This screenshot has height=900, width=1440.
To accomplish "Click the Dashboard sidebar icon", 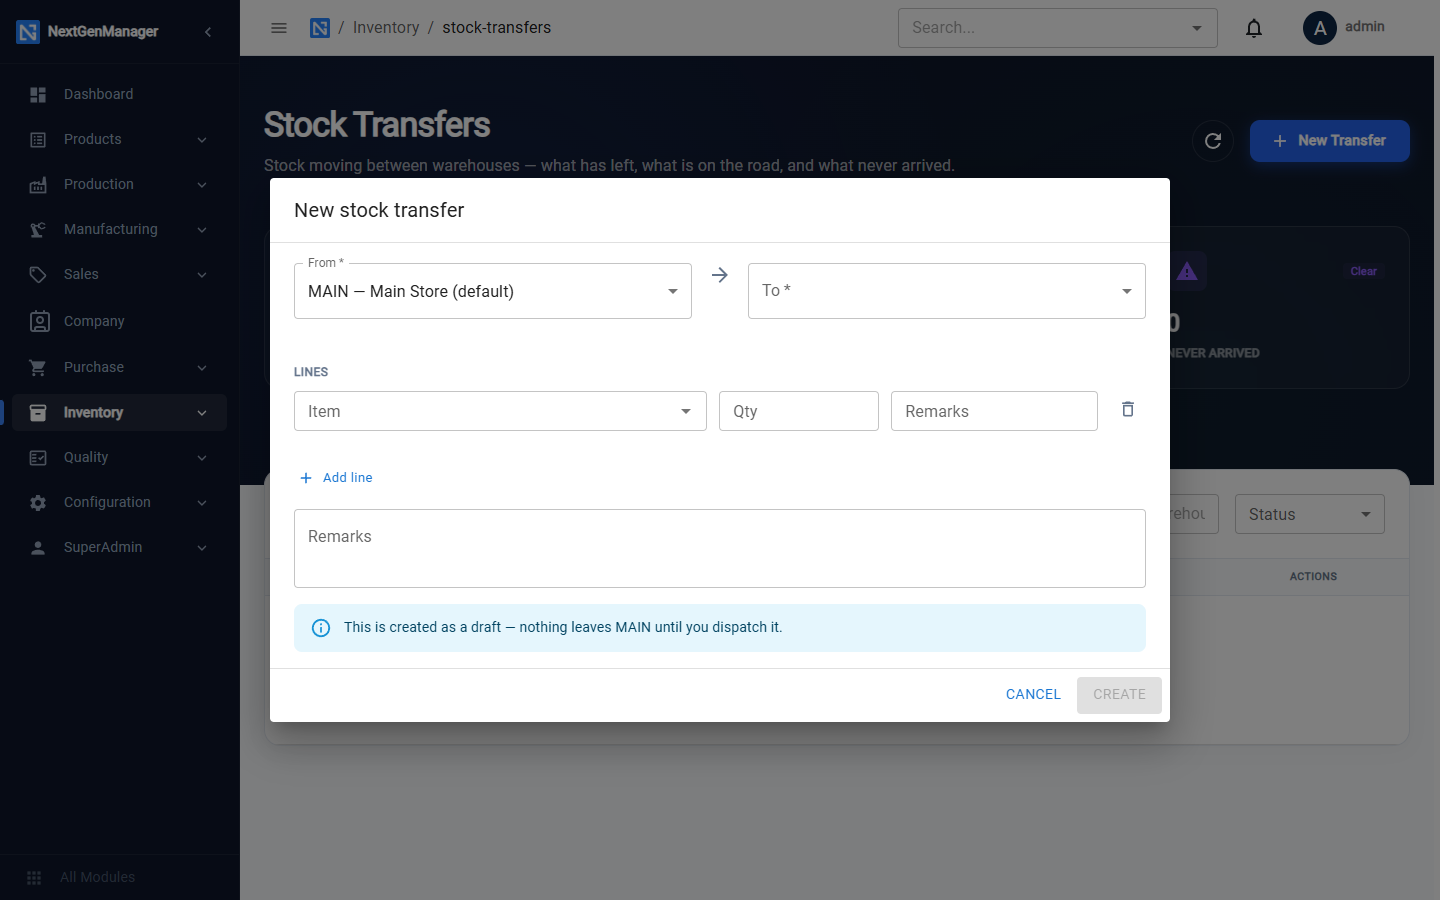I will click(38, 94).
